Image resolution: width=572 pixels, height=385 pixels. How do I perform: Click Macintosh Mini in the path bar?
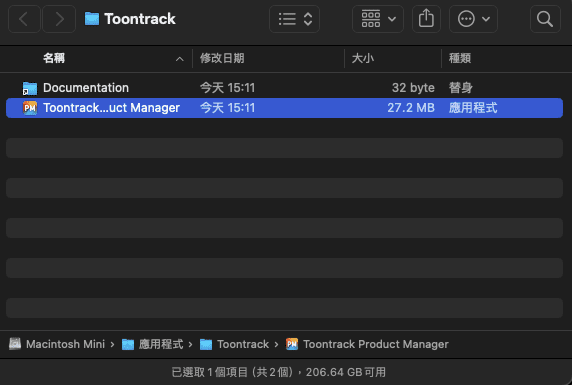pos(65,344)
